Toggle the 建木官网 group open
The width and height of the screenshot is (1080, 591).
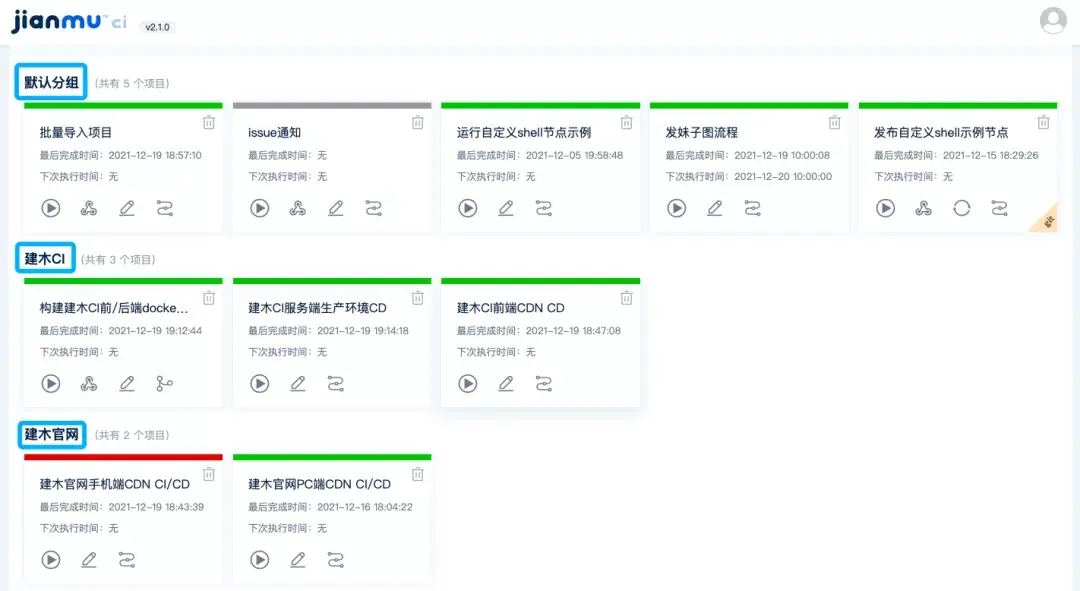click(51, 434)
